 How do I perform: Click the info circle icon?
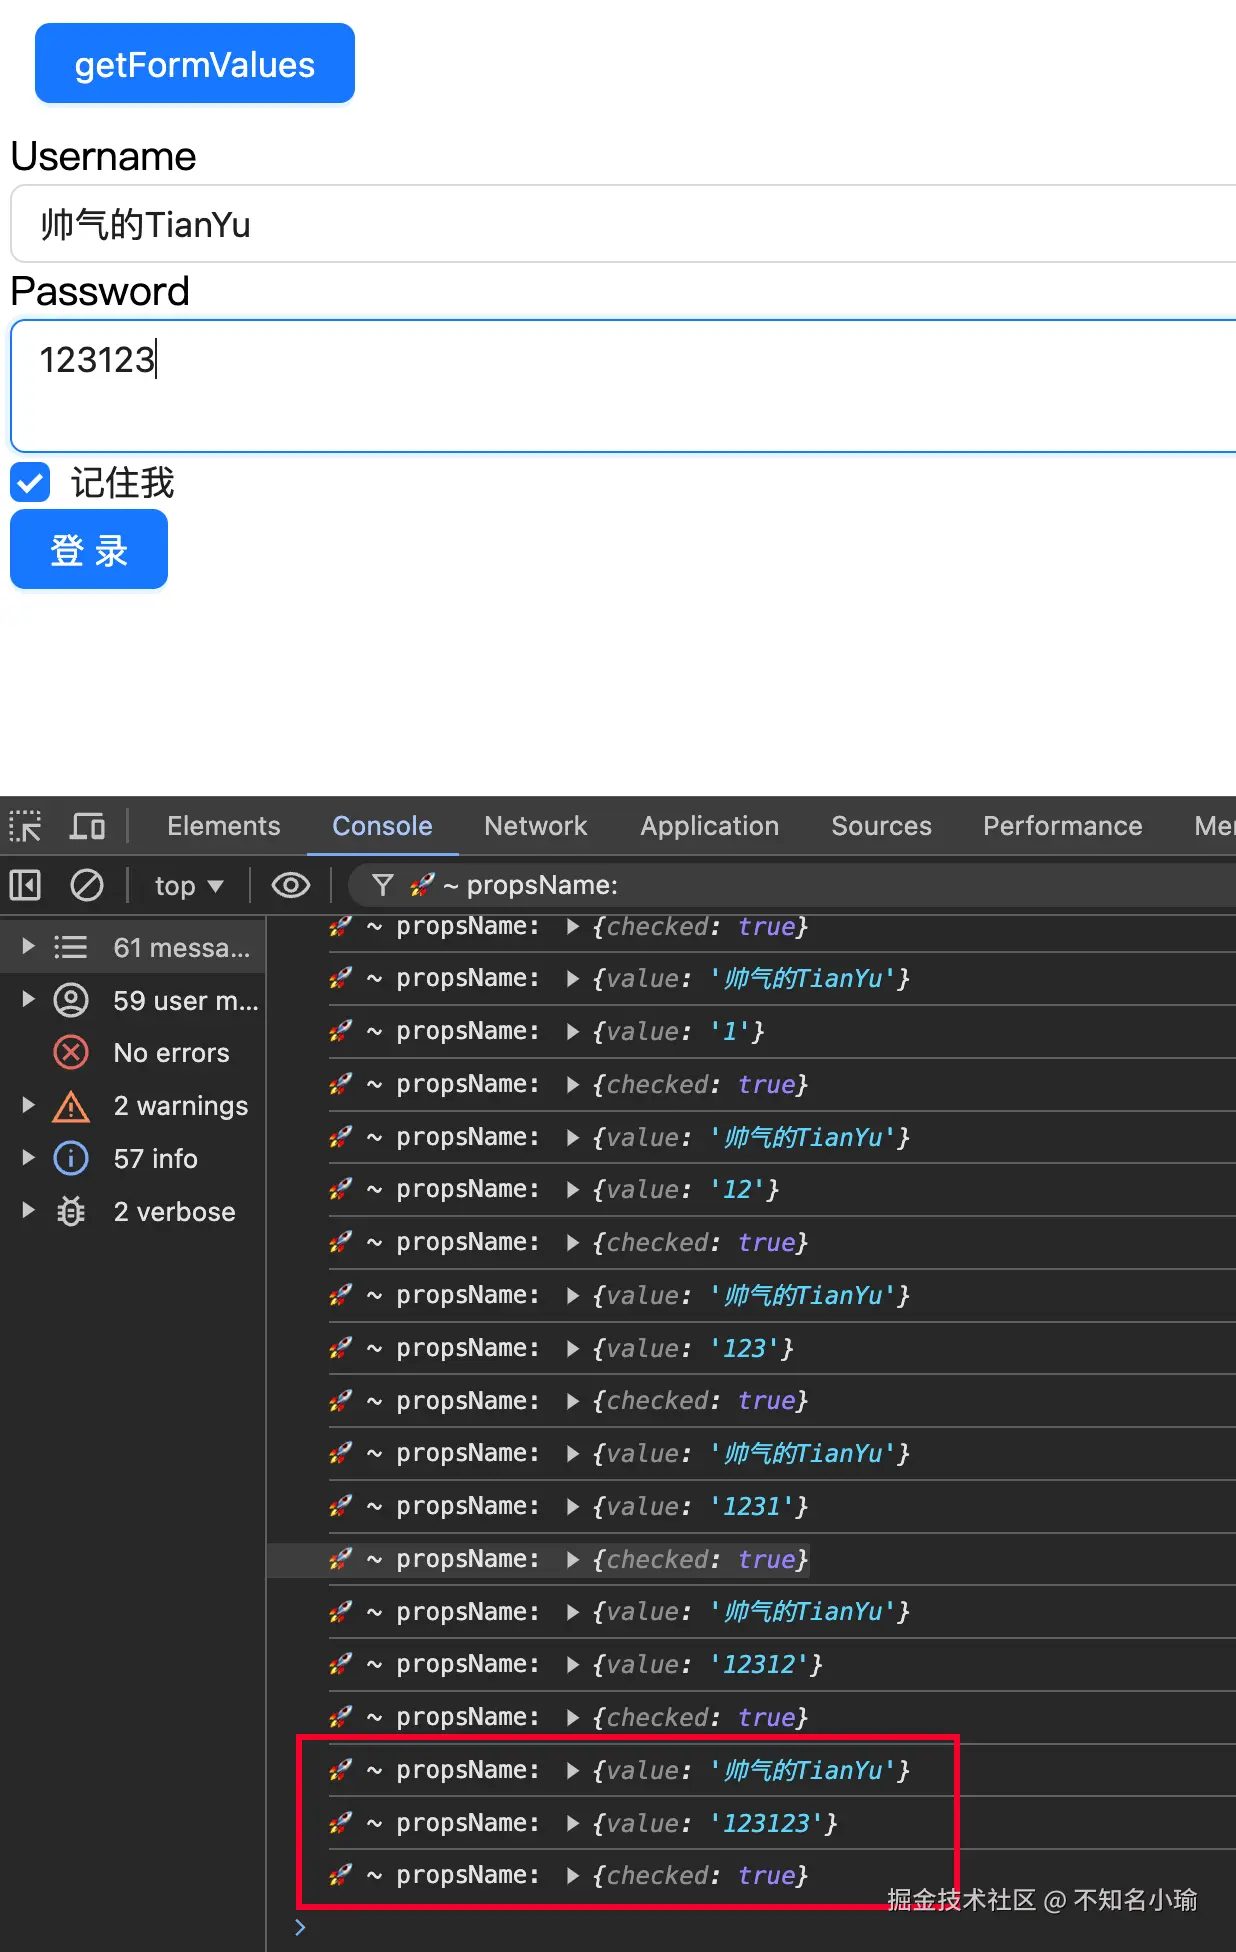point(71,1159)
